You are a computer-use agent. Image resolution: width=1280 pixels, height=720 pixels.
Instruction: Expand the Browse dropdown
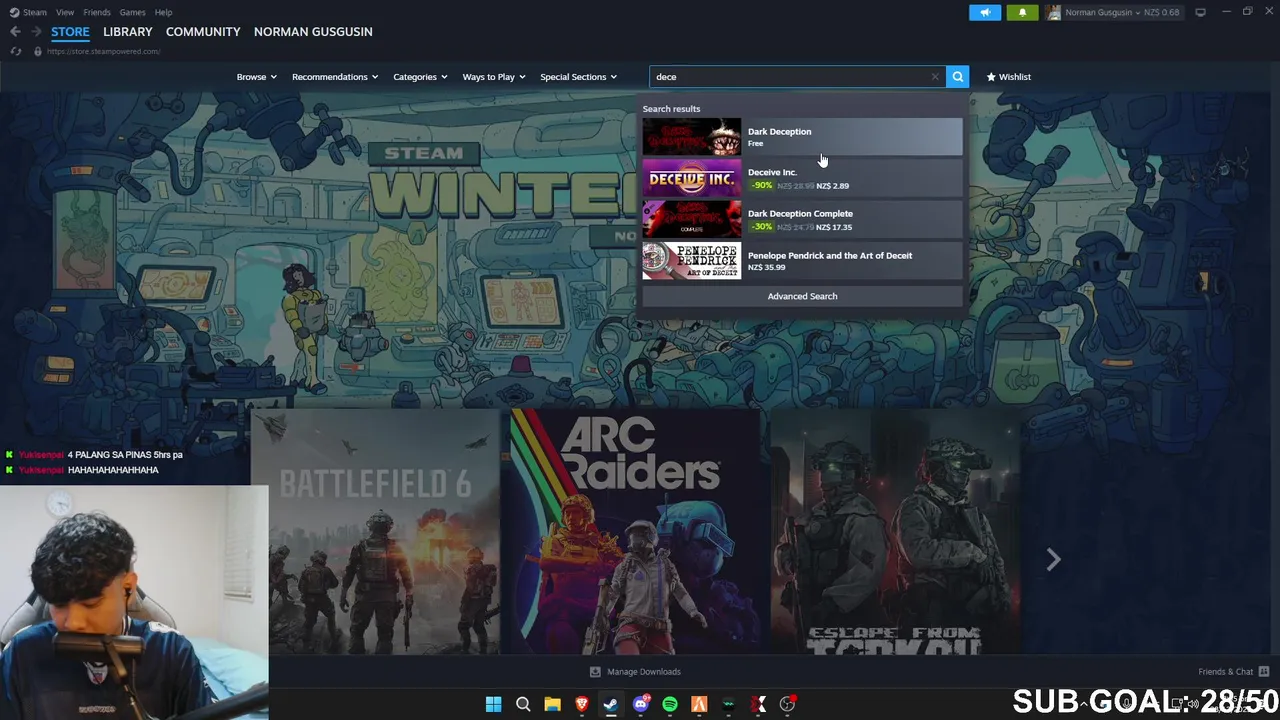click(256, 77)
